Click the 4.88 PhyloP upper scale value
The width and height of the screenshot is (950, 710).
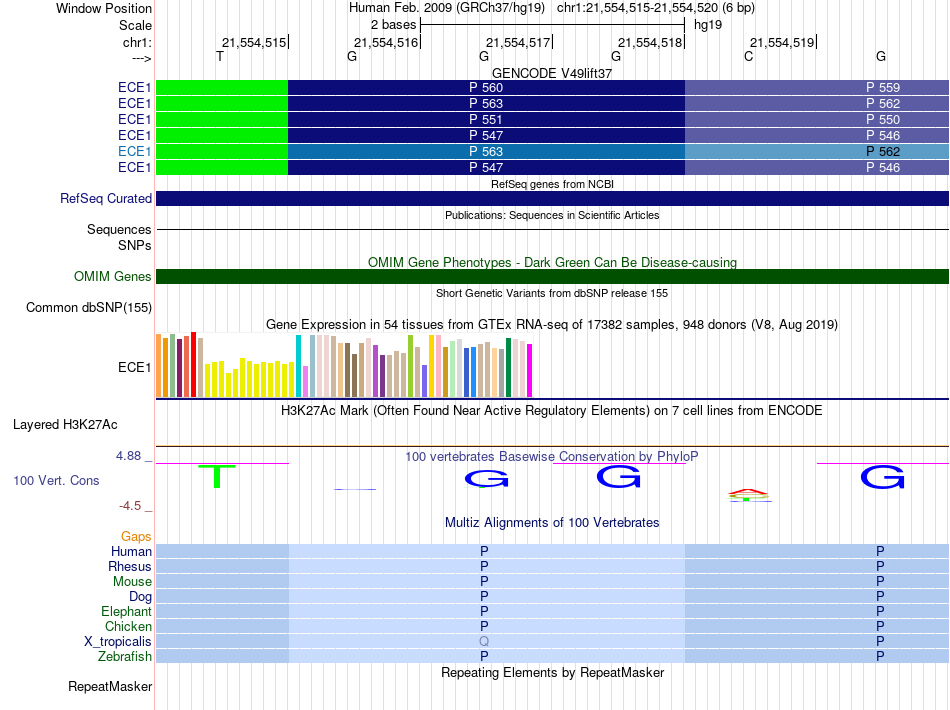pos(128,456)
